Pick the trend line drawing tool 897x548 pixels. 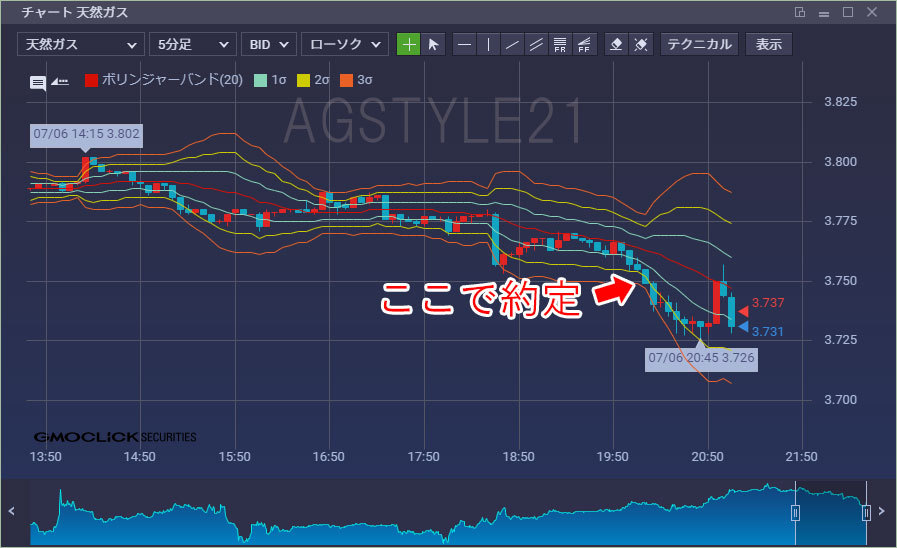tap(512, 44)
